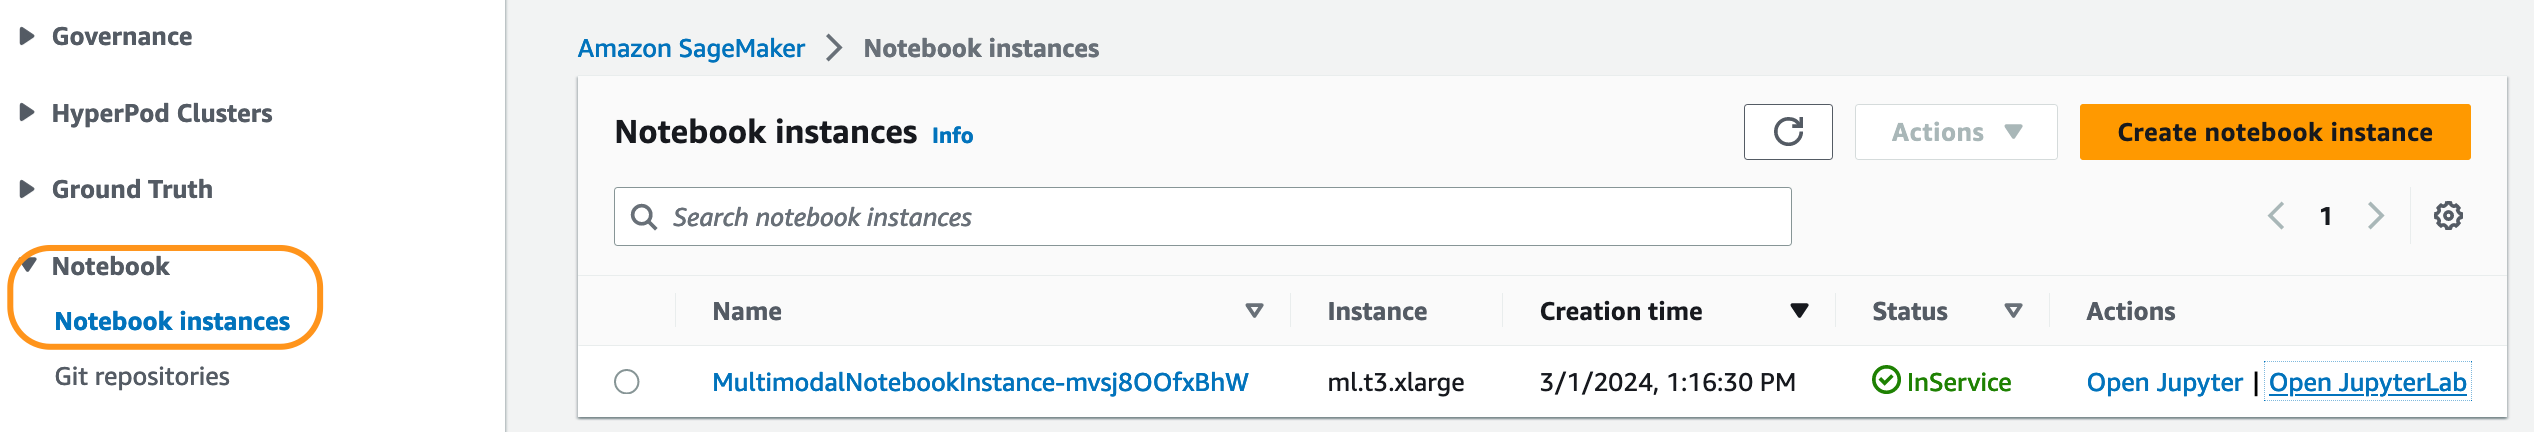
Task: Select Notebook instances in sidebar
Action: point(172,321)
